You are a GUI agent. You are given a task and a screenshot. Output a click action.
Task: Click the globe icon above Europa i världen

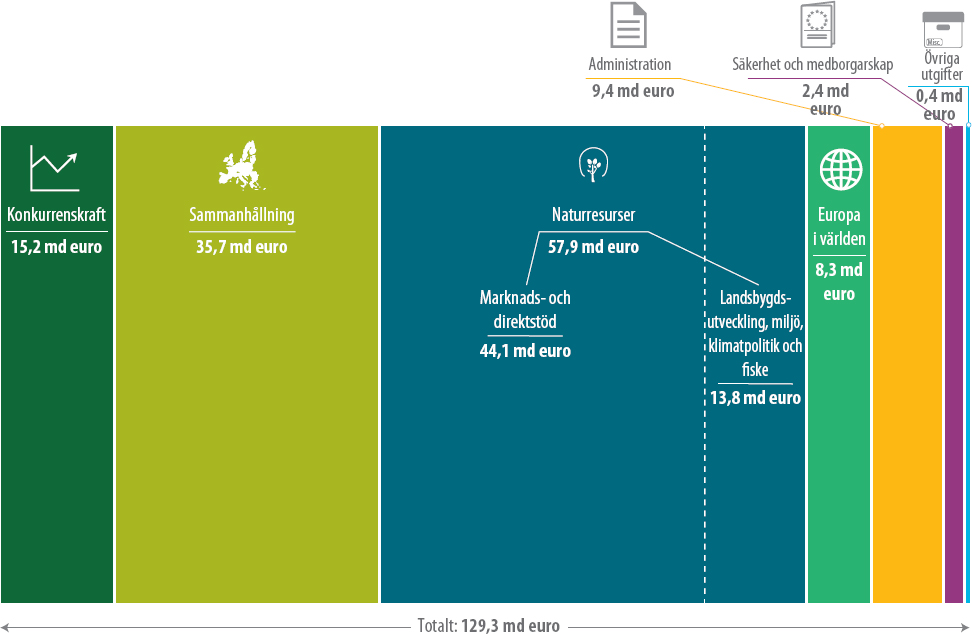point(841,169)
